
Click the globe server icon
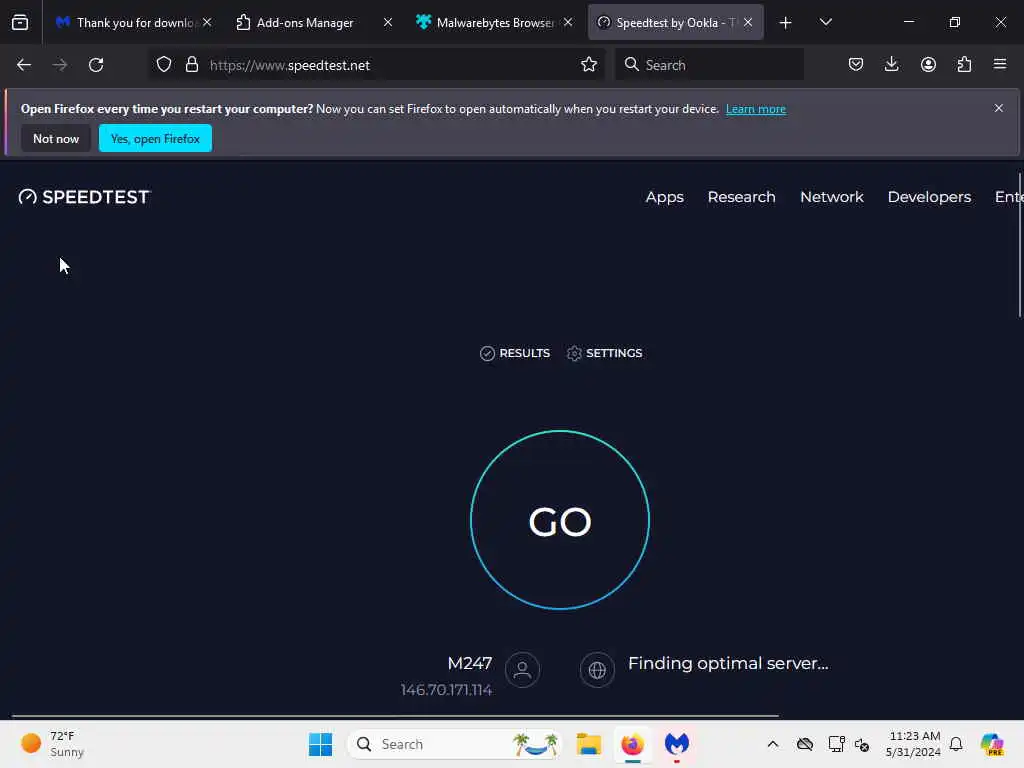[597, 669]
